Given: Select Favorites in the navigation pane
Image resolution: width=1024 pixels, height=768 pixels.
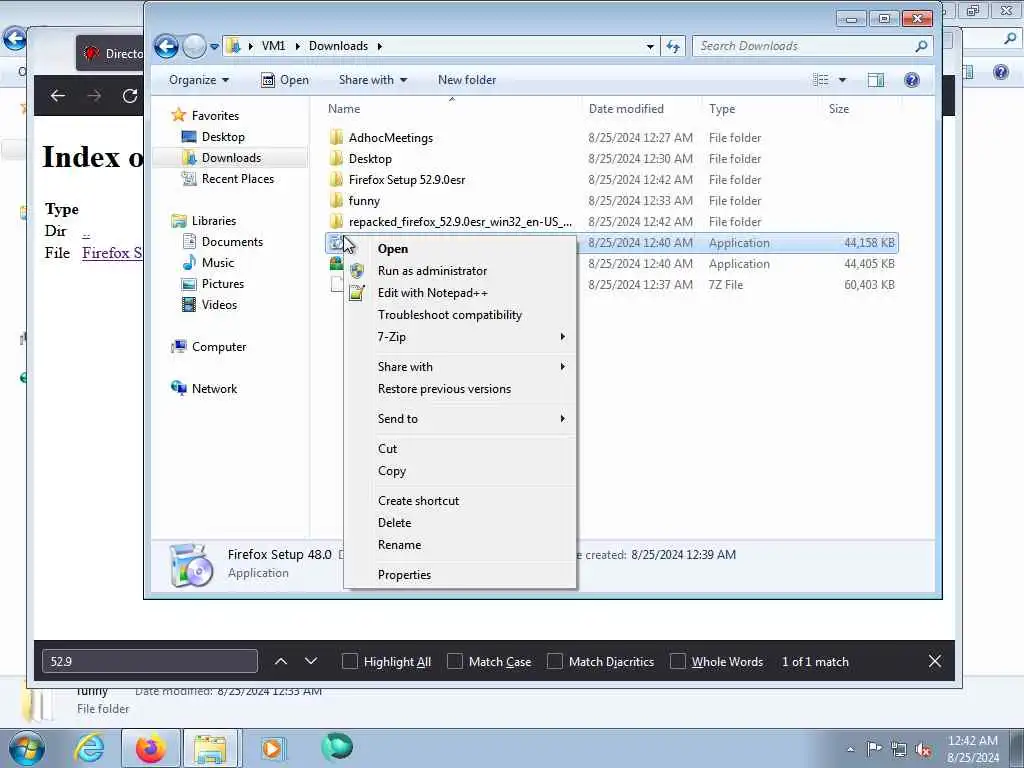Looking at the screenshot, I should (x=205, y=116).
